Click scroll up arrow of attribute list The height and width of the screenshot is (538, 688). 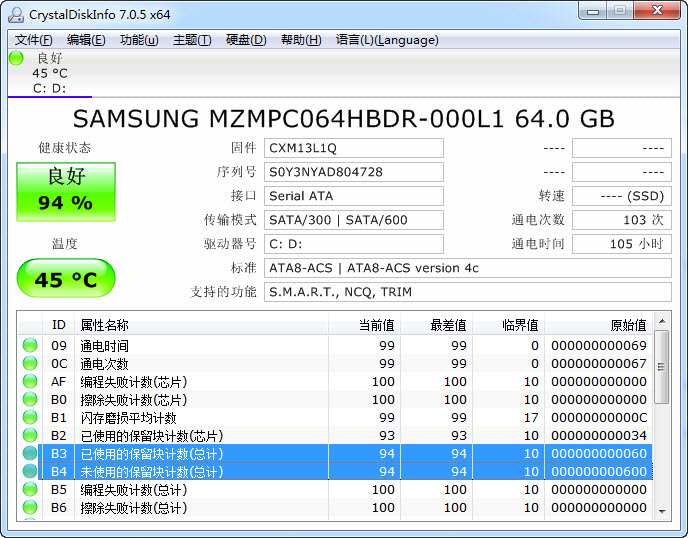662,322
